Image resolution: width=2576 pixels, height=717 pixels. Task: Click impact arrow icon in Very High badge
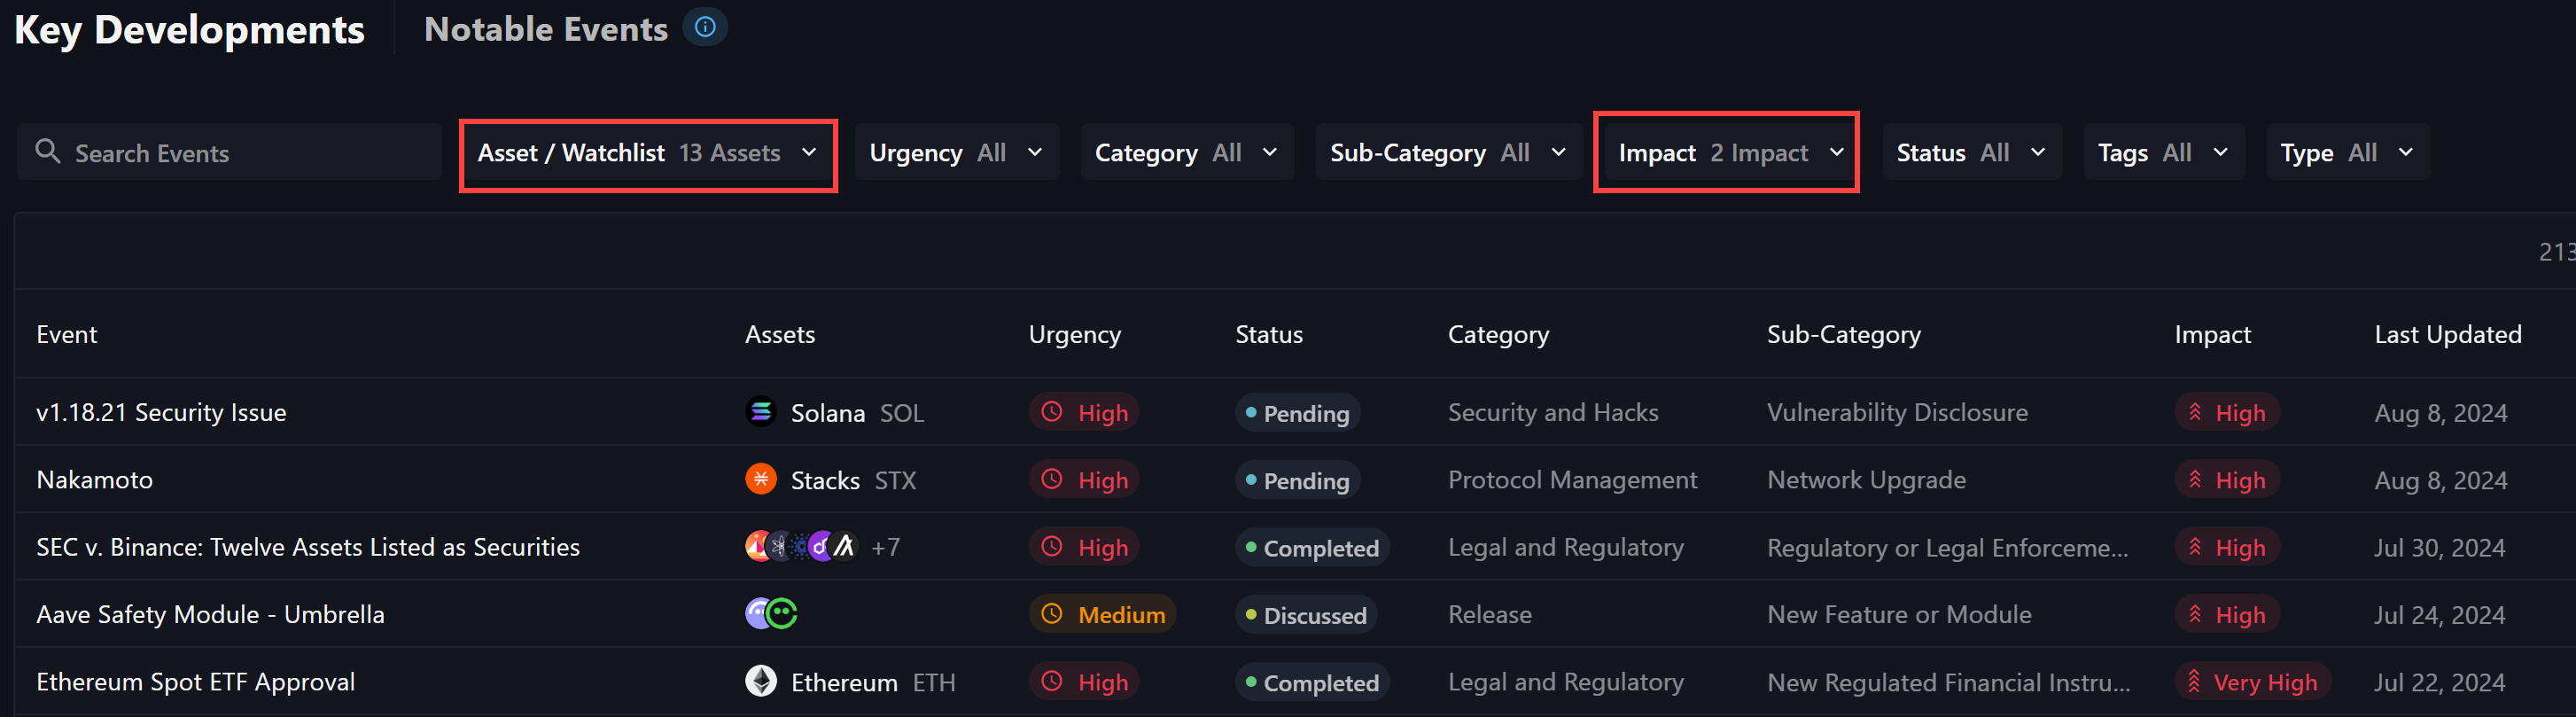tap(2193, 681)
